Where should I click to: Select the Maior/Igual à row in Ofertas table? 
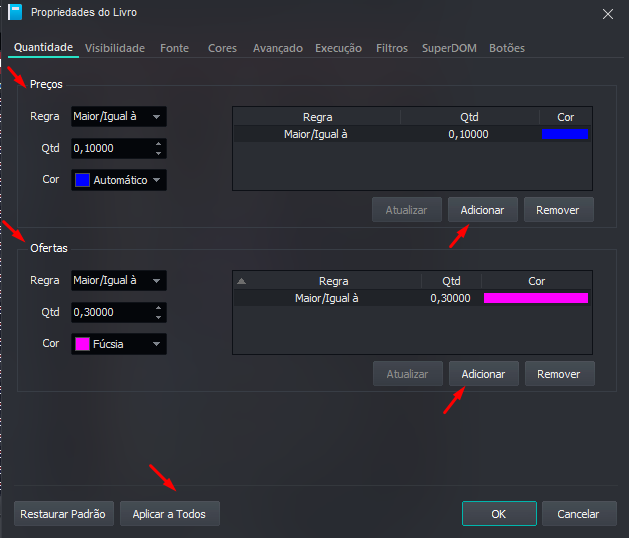(x=412, y=298)
